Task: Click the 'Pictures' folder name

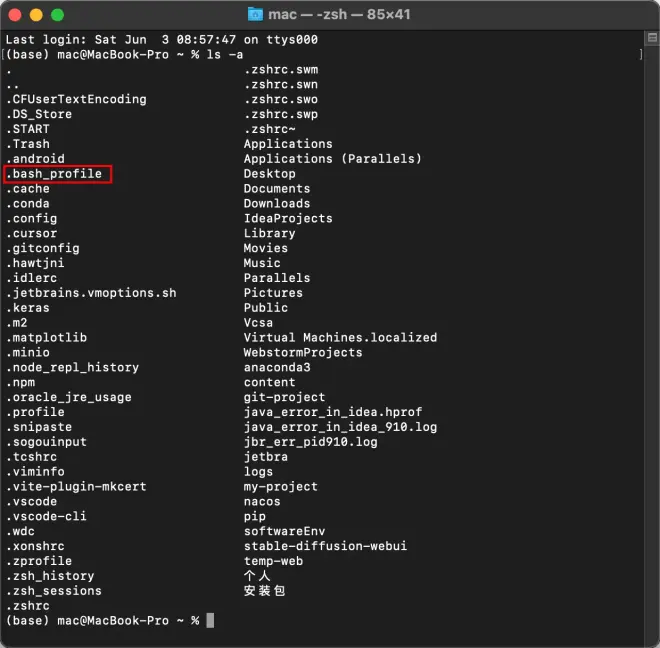Action: pyautogui.click(x=273, y=293)
